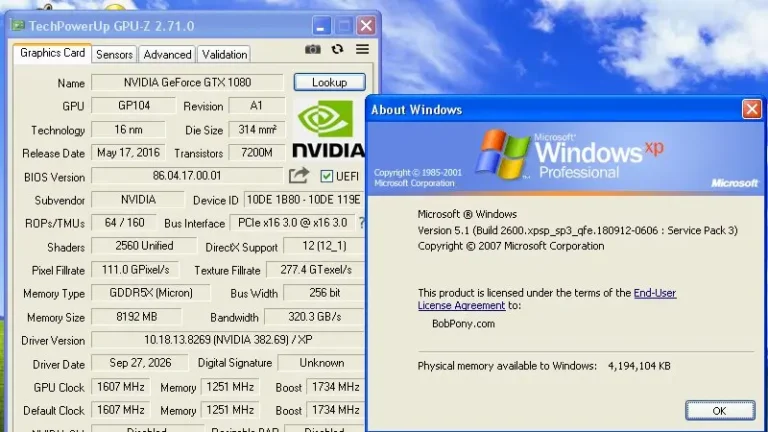Click the Lookup button
Image resolution: width=768 pixels, height=432 pixels.
click(x=330, y=82)
